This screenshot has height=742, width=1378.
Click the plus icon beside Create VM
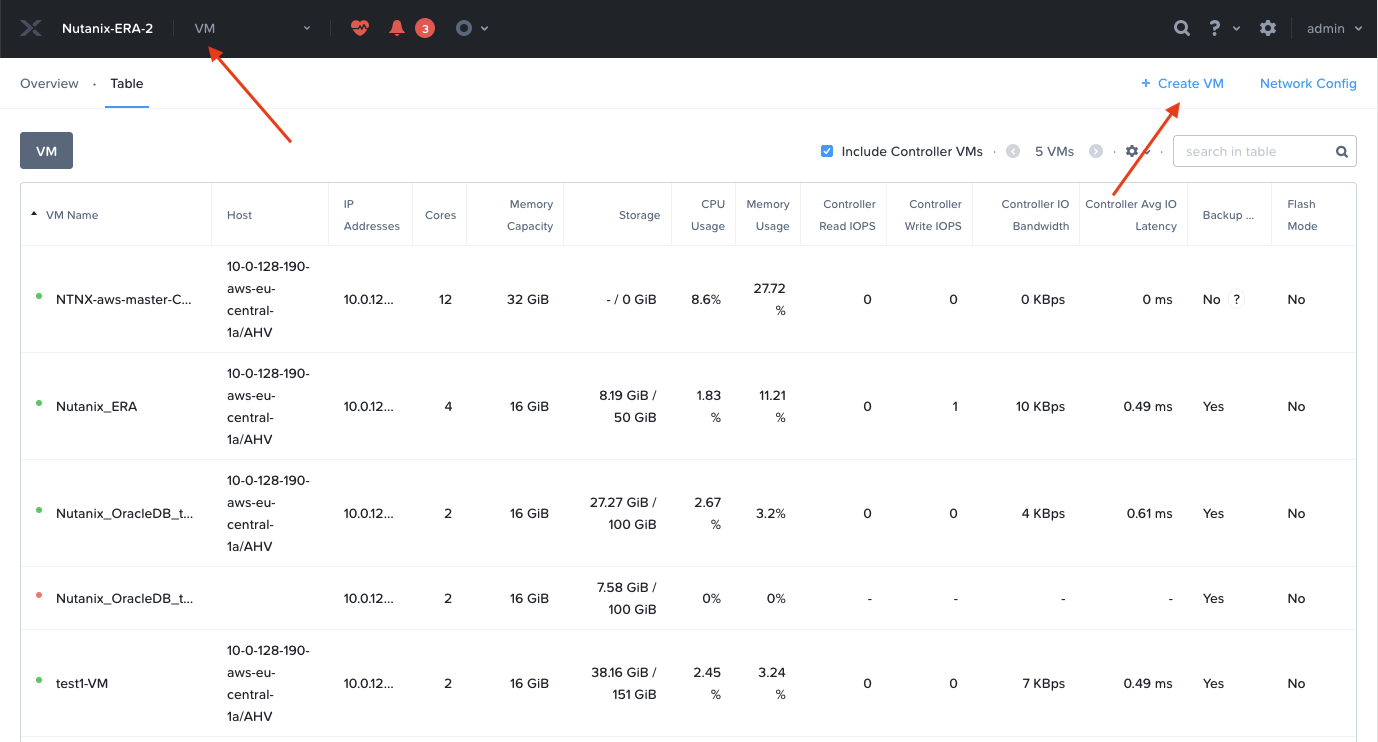click(x=1146, y=83)
